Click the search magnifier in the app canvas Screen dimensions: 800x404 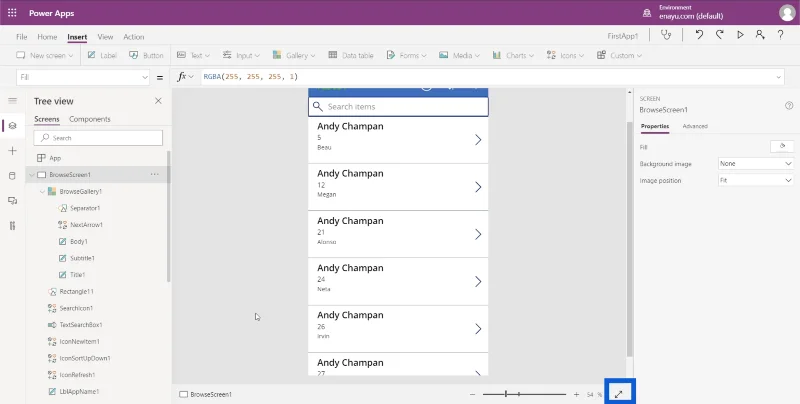(317, 106)
